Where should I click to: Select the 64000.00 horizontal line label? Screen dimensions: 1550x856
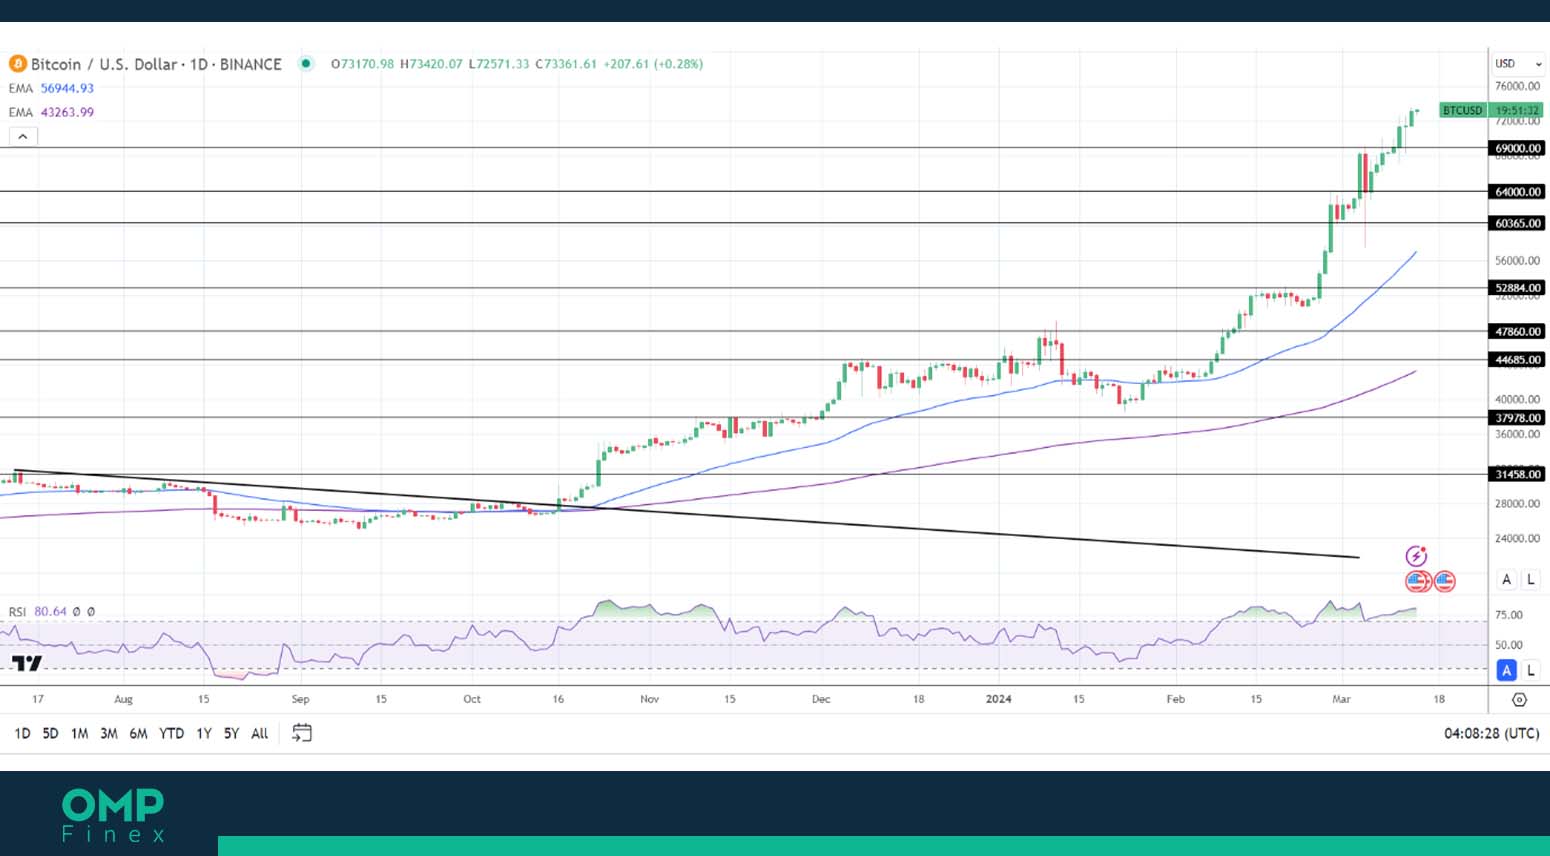[x=1517, y=191]
